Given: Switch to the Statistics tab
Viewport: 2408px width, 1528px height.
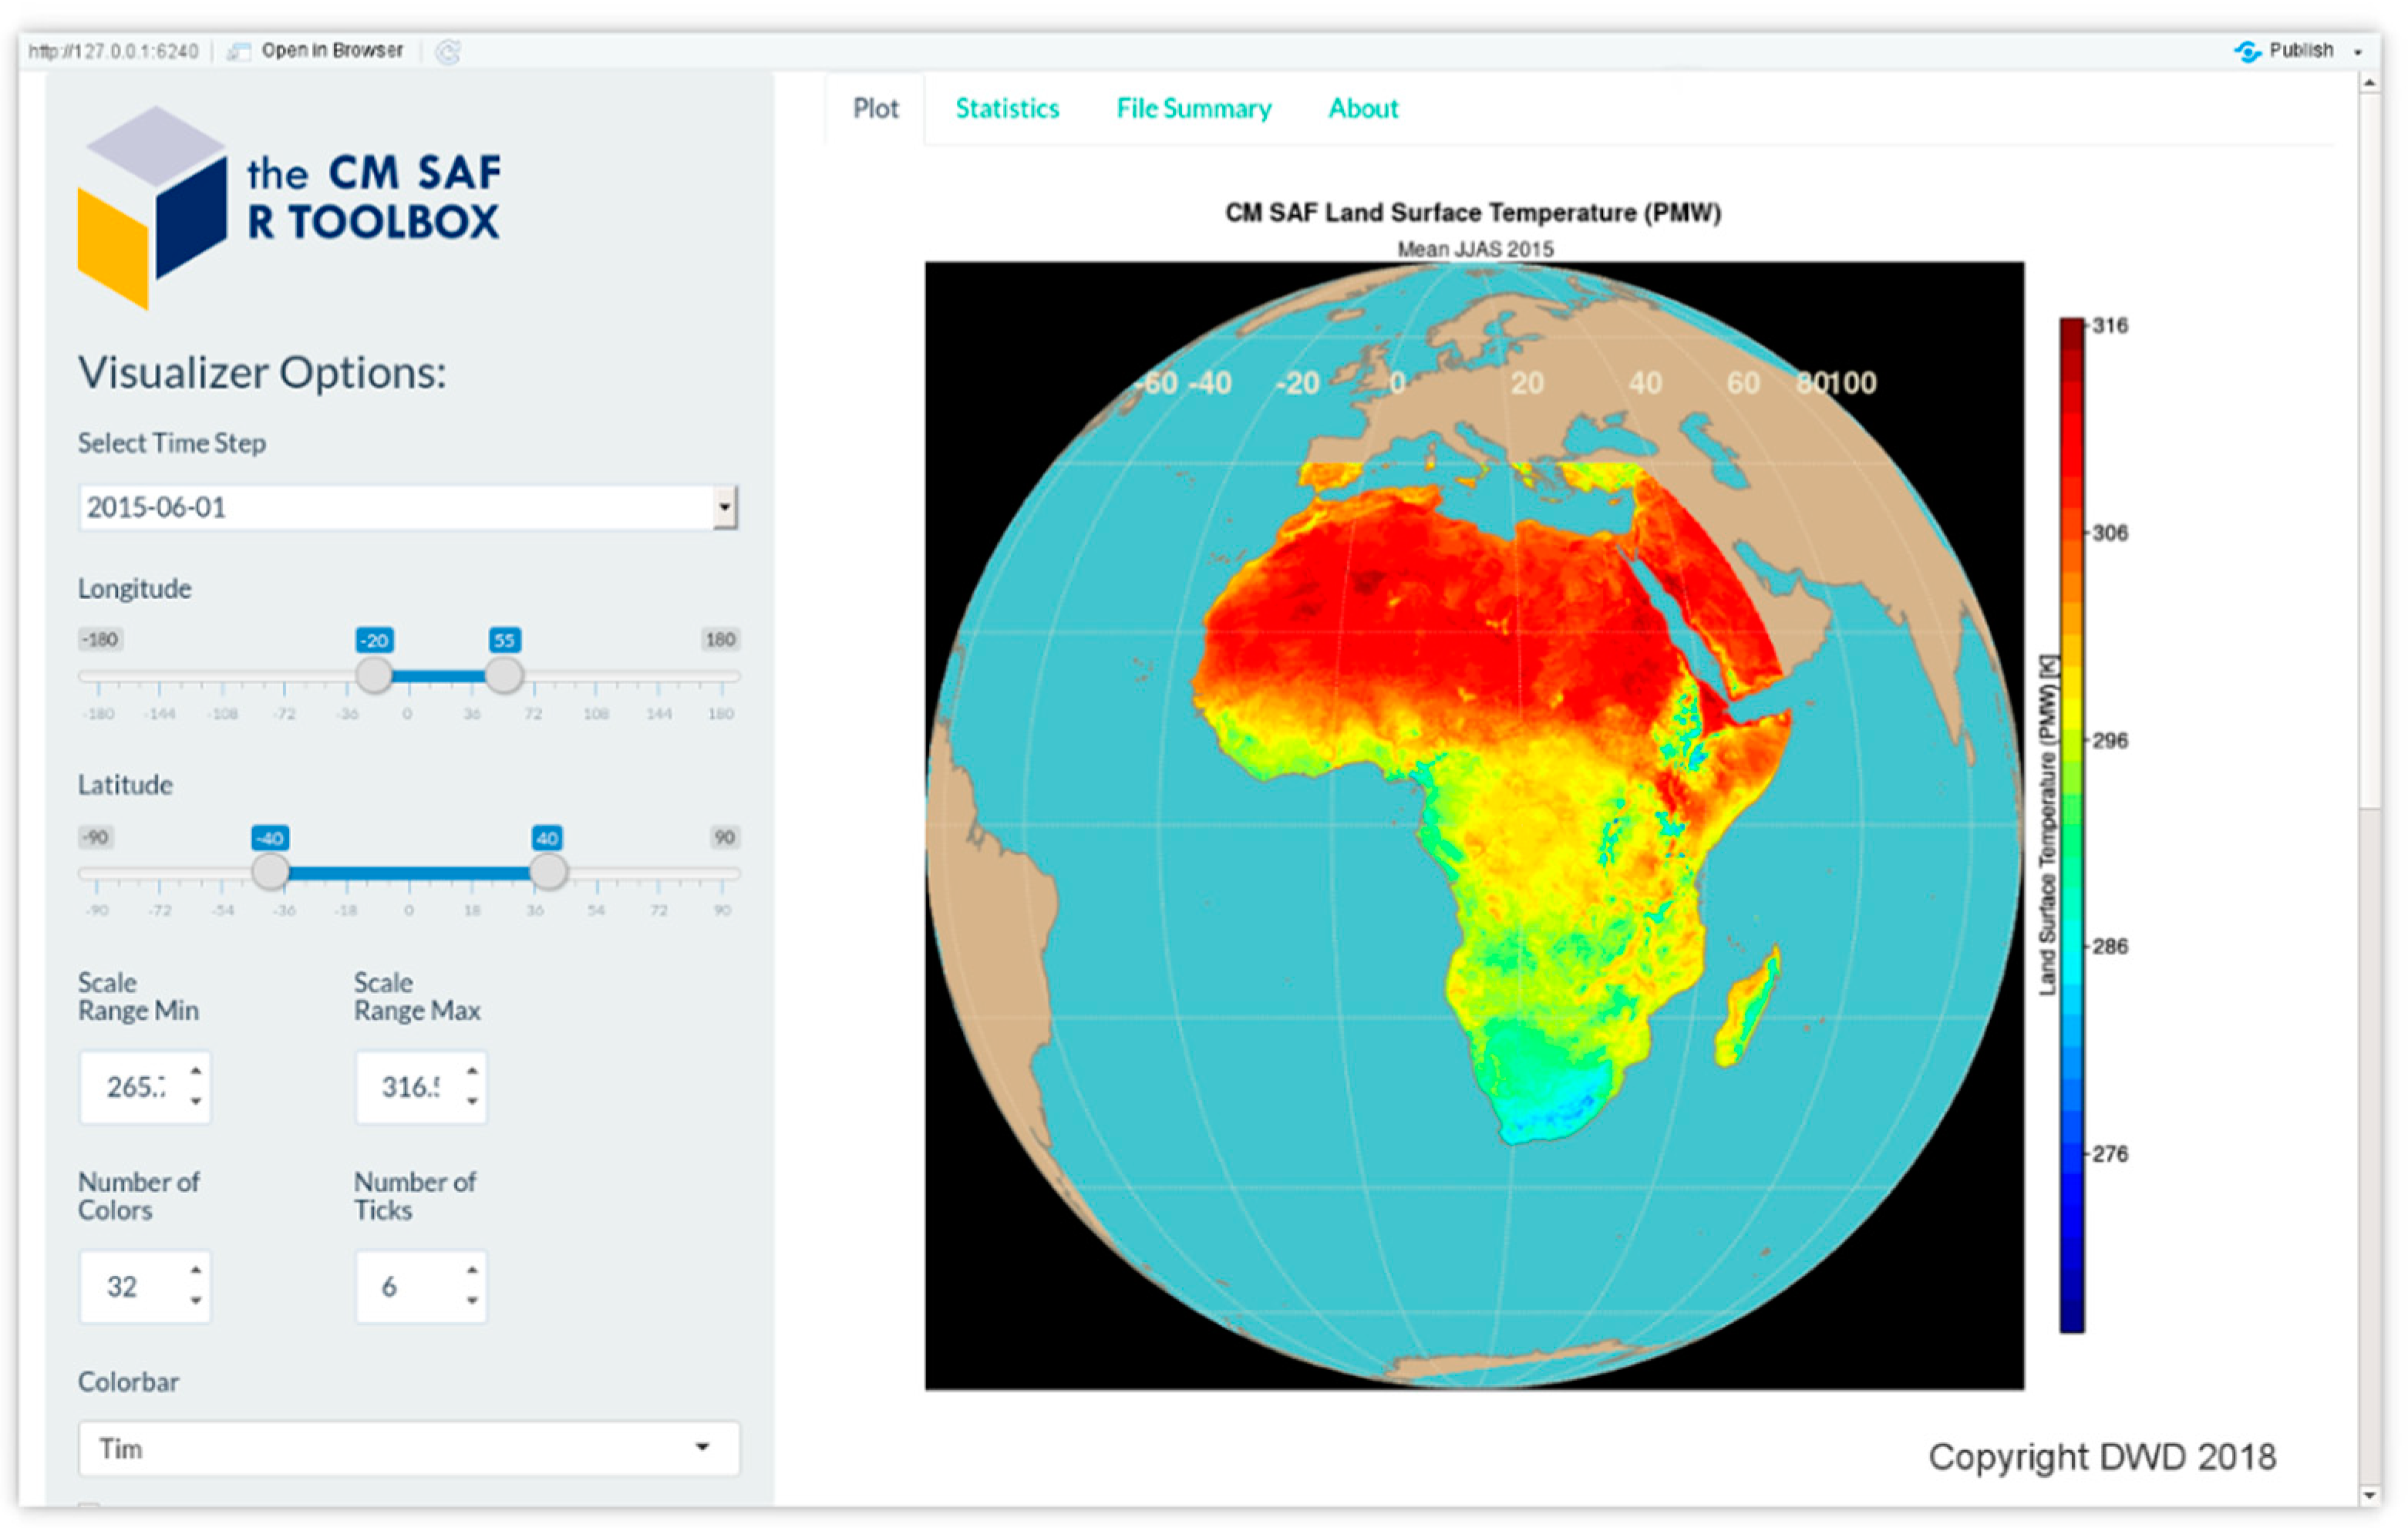Looking at the screenshot, I should tap(1006, 108).
